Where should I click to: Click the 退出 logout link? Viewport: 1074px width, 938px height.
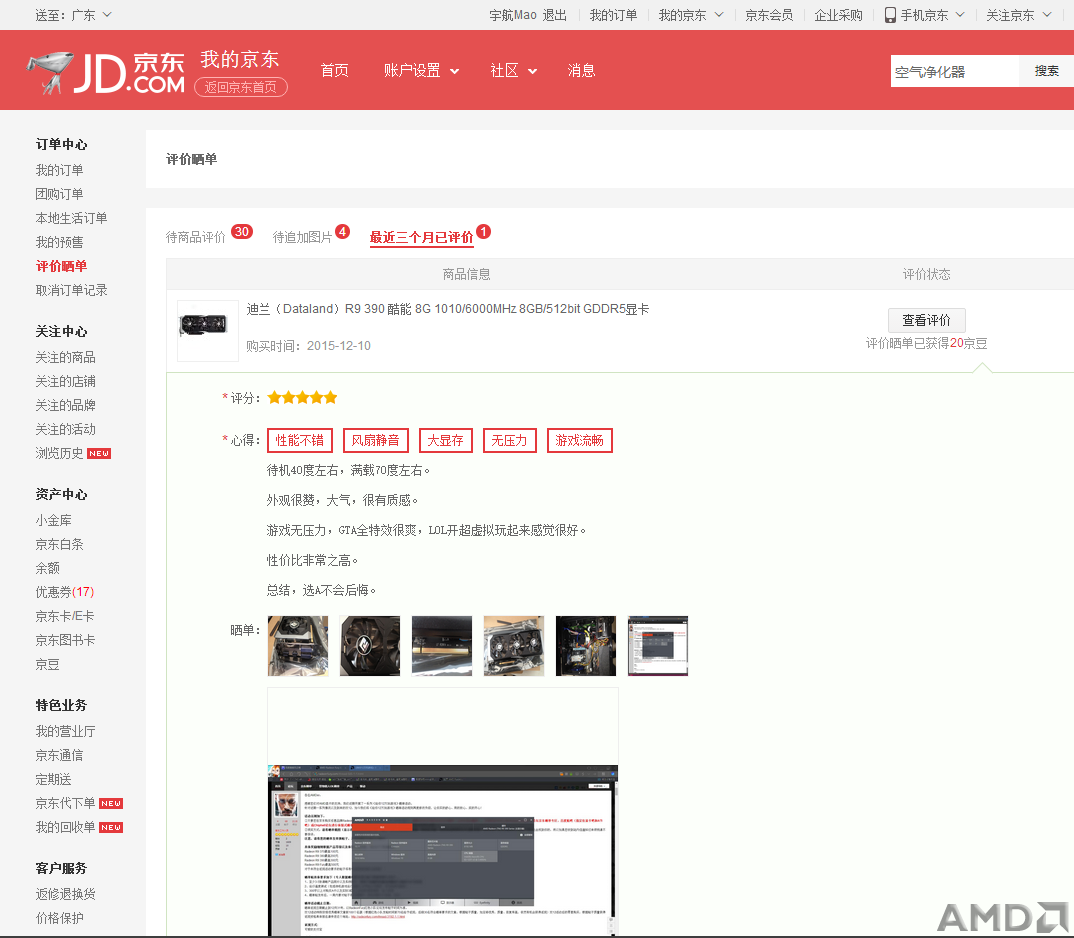[x=555, y=15]
